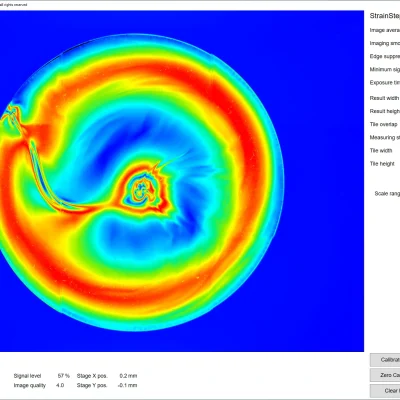This screenshot has height=400, width=400.
Task: Select the Result height setting label
Action: click(x=385, y=111)
